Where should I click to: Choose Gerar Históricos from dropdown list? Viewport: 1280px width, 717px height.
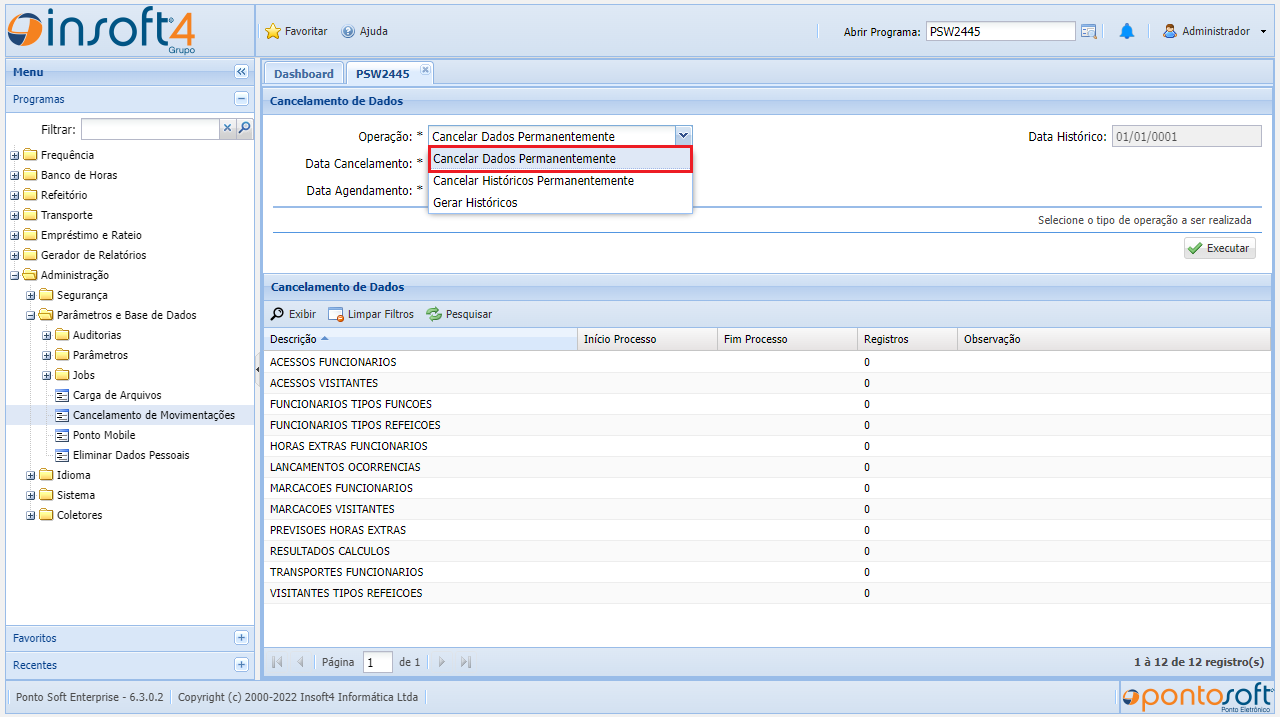(475, 203)
